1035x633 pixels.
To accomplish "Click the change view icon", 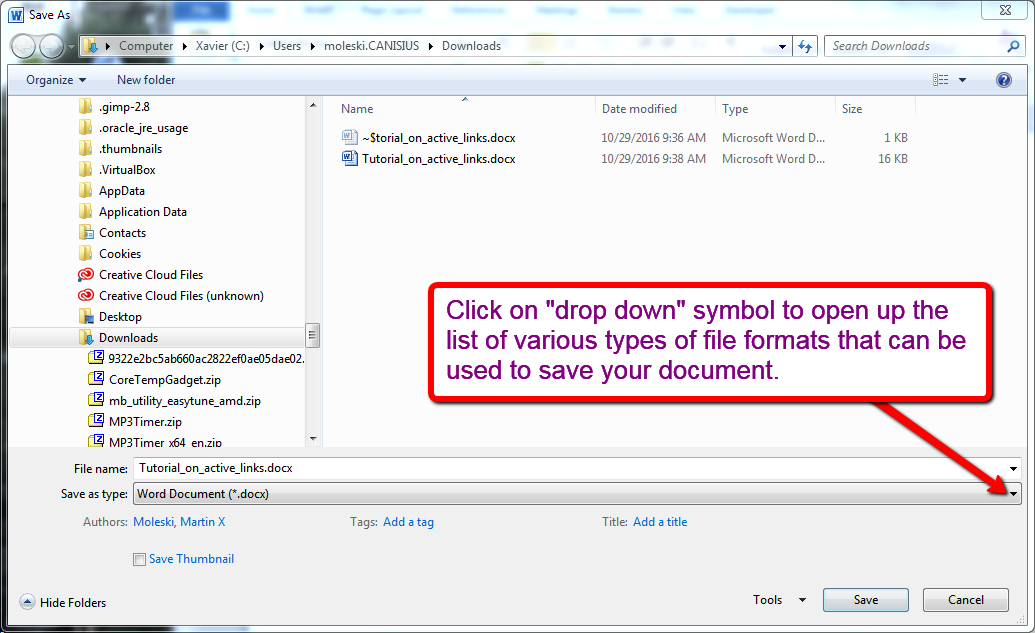I will [x=940, y=80].
